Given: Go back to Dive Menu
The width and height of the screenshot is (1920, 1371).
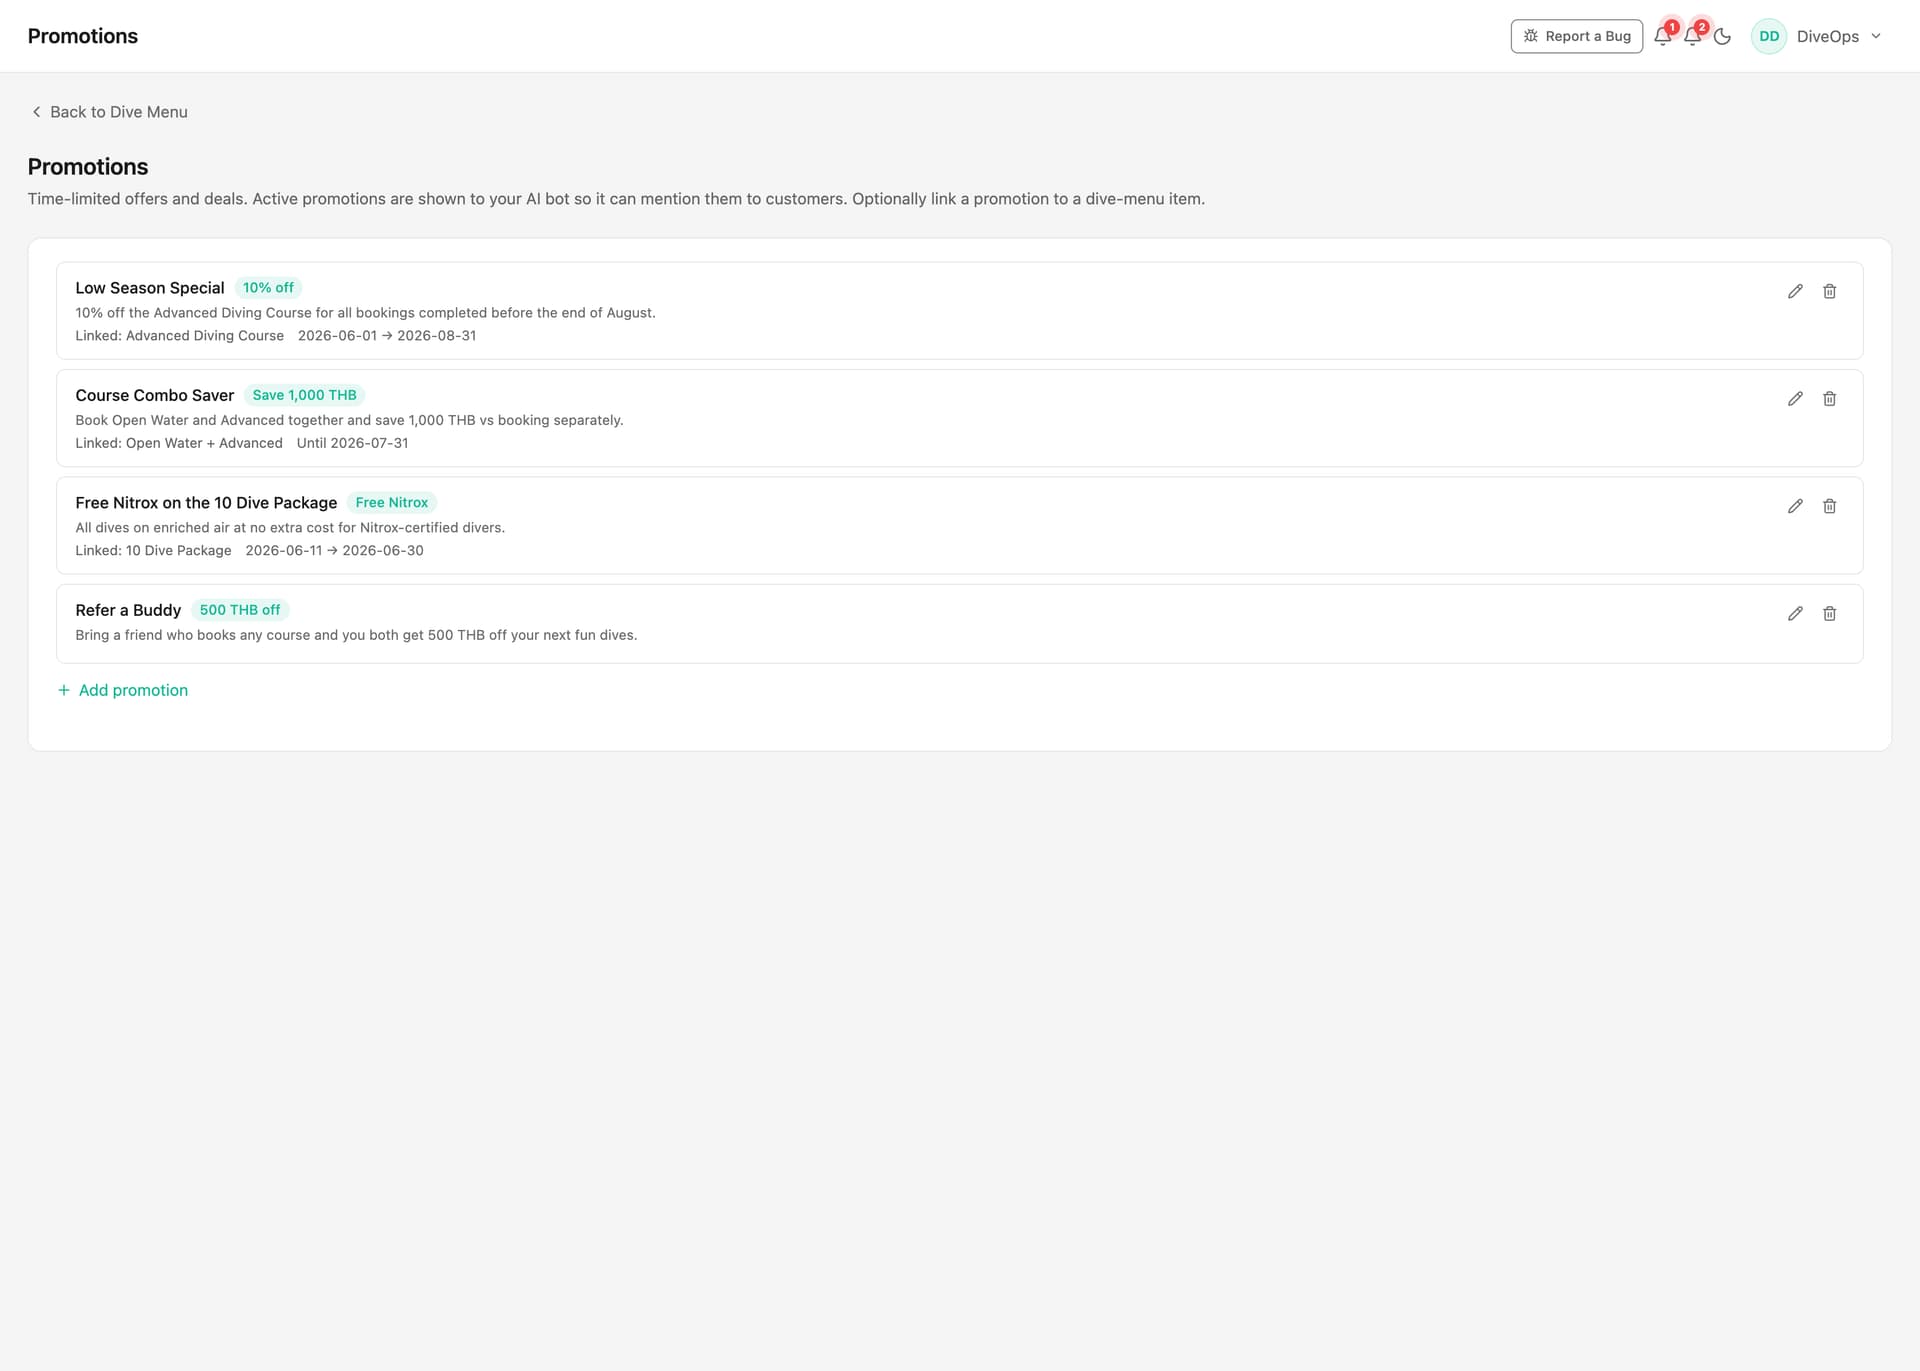Looking at the screenshot, I should (109, 112).
